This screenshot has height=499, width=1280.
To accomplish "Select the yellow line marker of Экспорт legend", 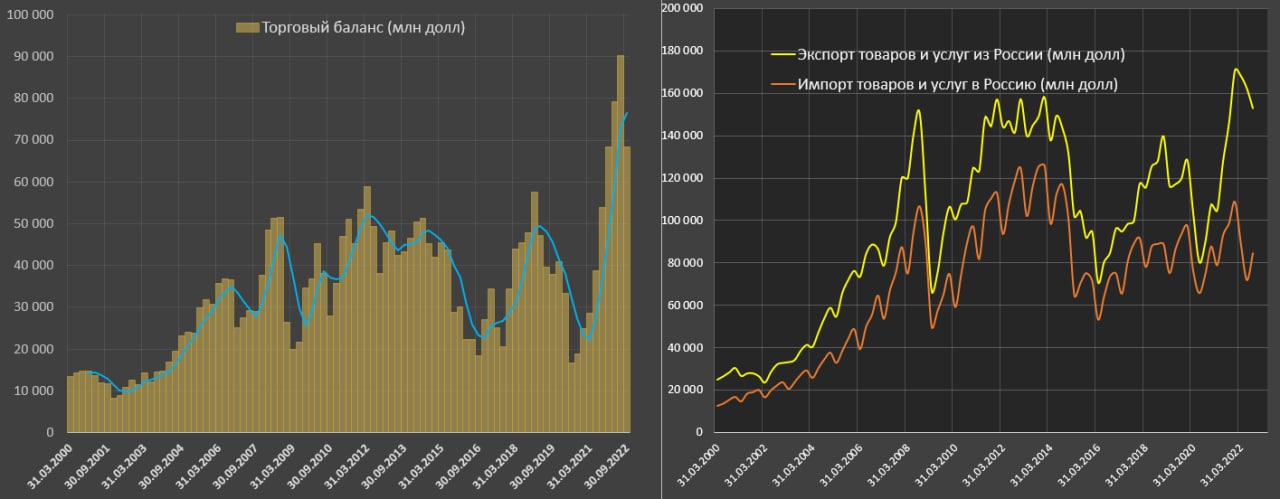I will (782, 54).
